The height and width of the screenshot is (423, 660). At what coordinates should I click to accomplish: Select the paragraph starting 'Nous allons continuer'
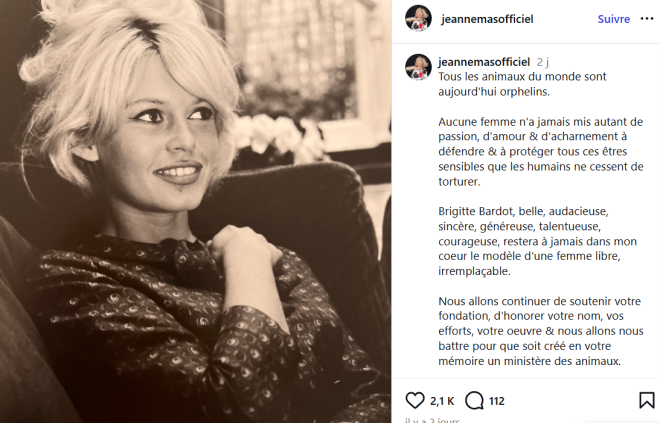[541, 331]
